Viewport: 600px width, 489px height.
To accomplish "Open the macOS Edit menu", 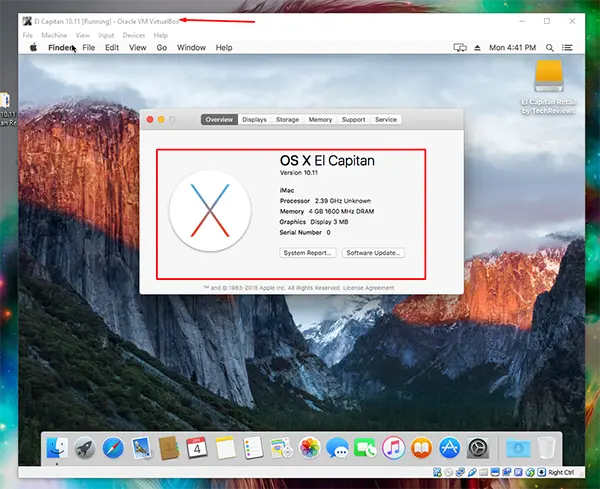I will tap(112, 48).
